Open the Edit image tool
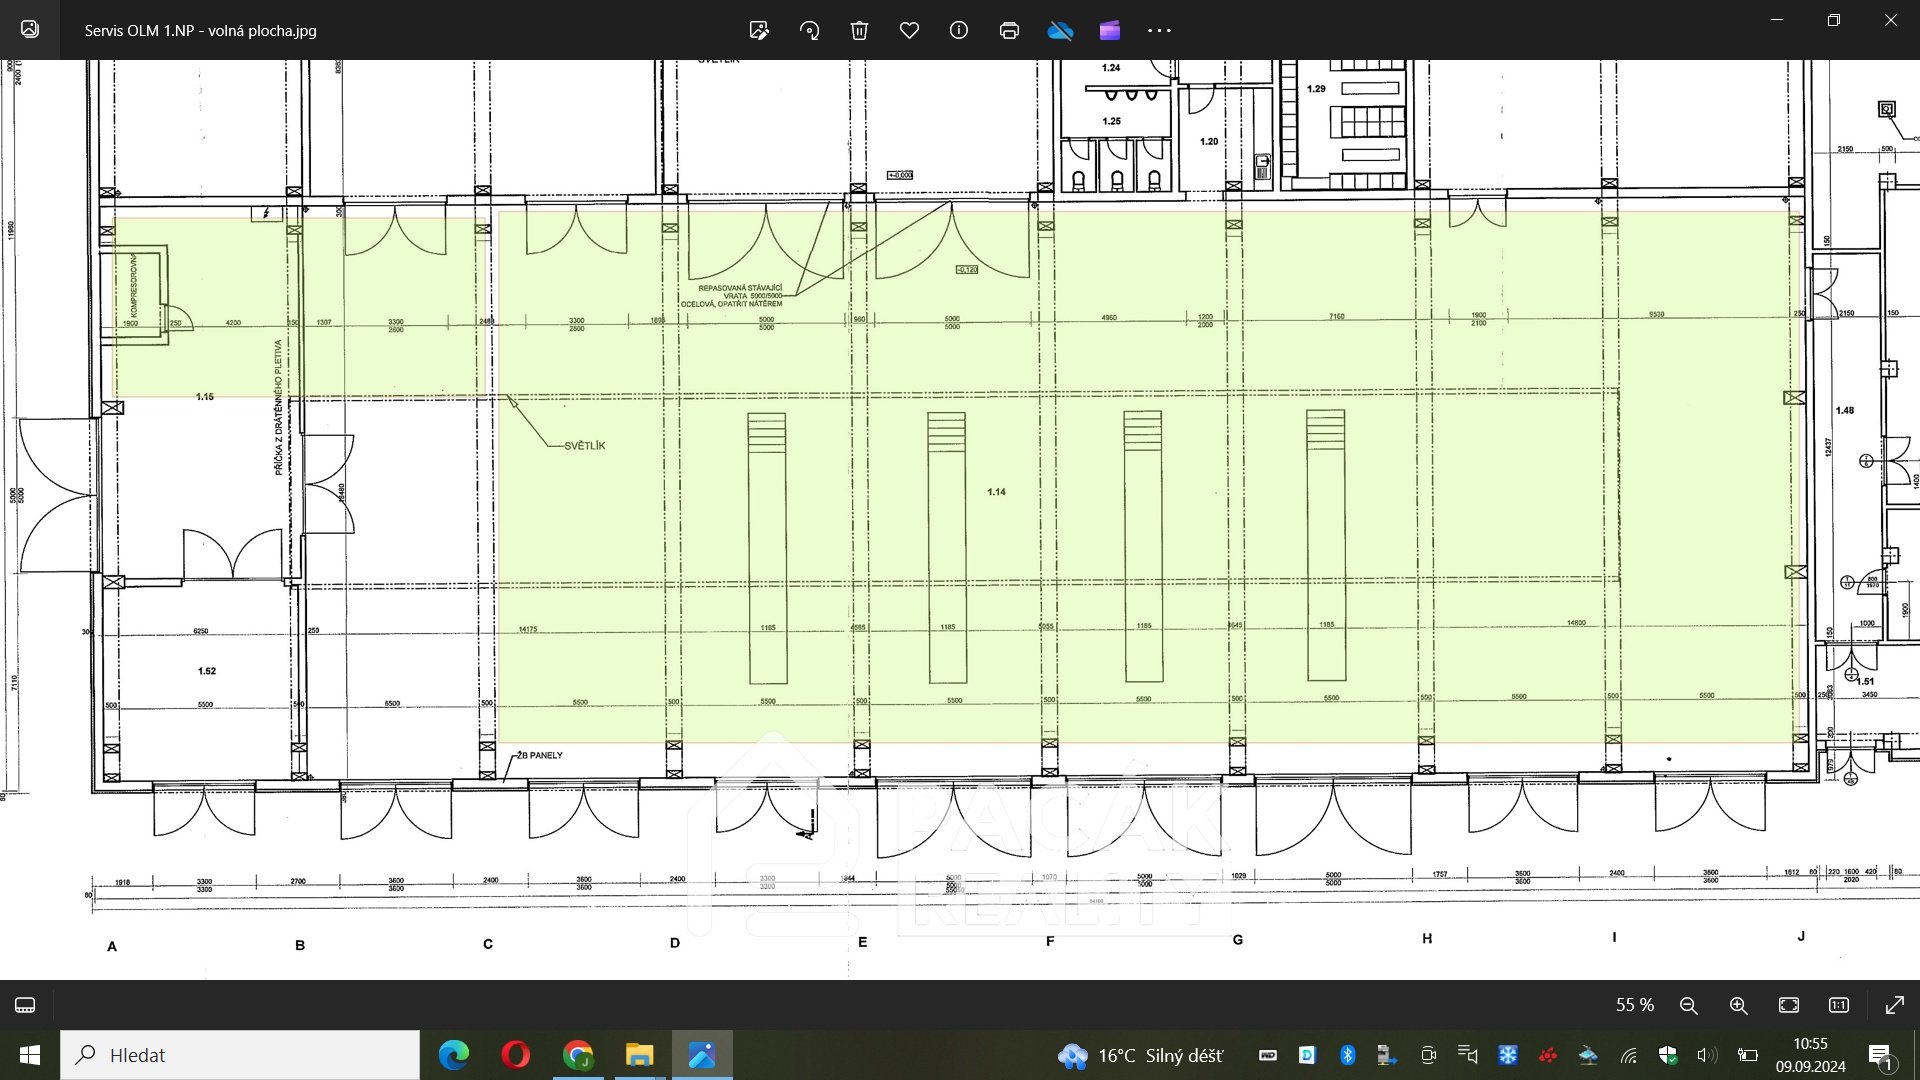The image size is (1920, 1080). tap(759, 30)
